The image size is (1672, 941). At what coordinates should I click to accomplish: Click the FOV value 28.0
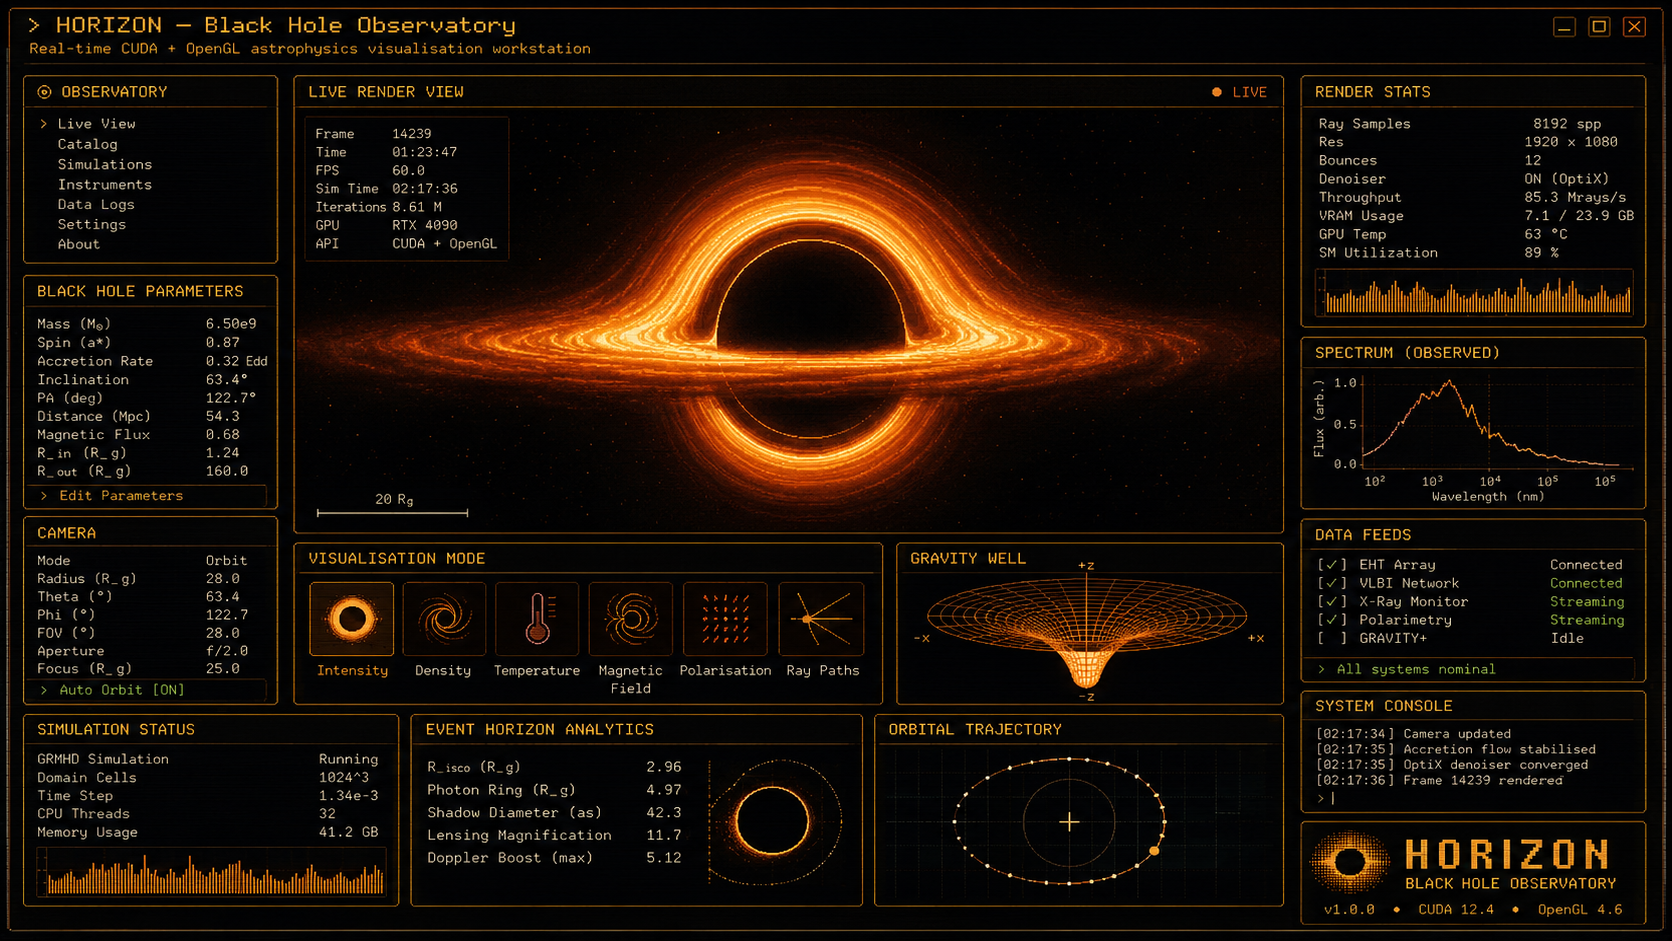(223, 633)
